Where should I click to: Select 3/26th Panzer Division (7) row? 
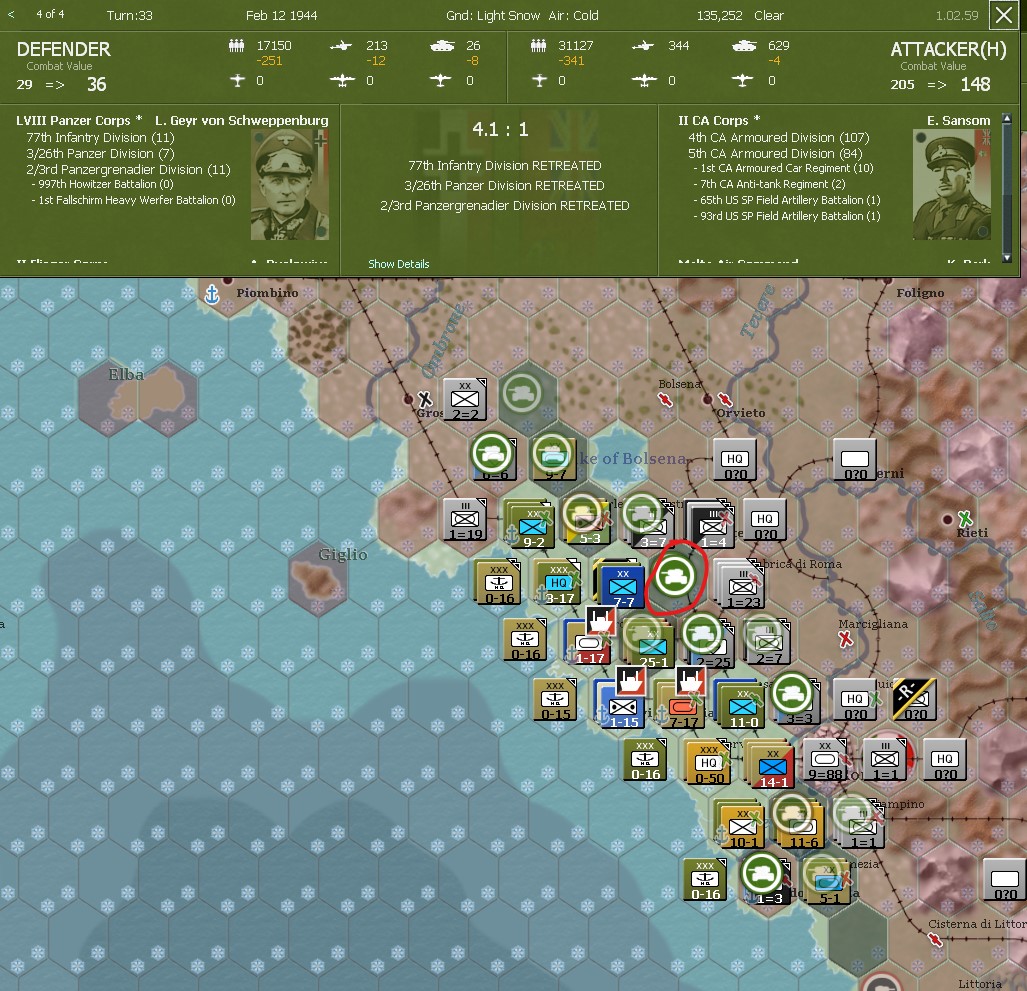tap(100, 153)
